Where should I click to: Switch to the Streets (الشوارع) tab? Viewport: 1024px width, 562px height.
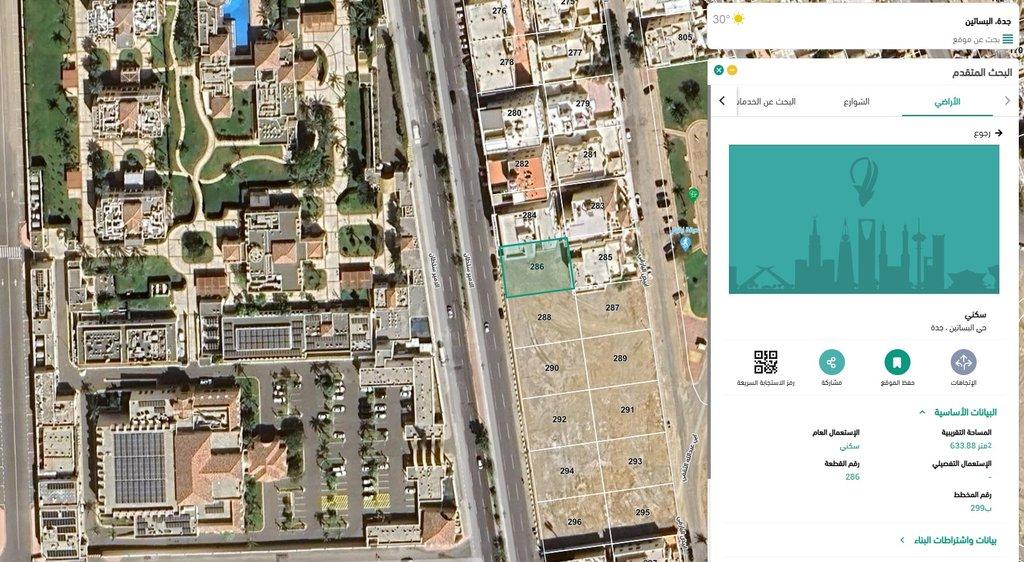click(x=856, y=102)
